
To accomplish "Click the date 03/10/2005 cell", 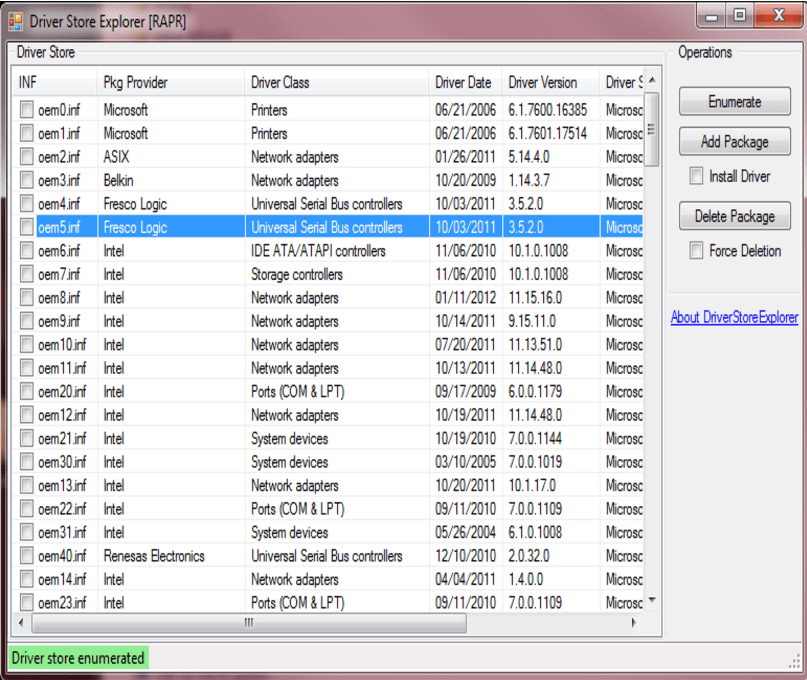I will click(465, 462).
